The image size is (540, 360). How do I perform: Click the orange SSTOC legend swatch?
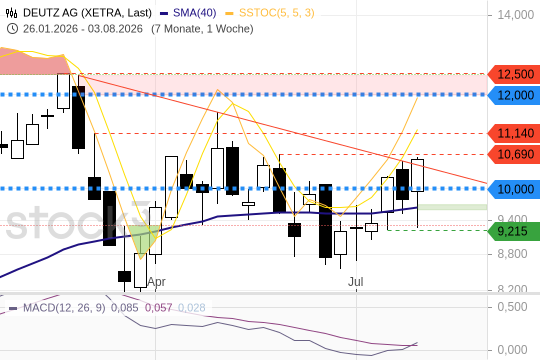tap(229, 14)
